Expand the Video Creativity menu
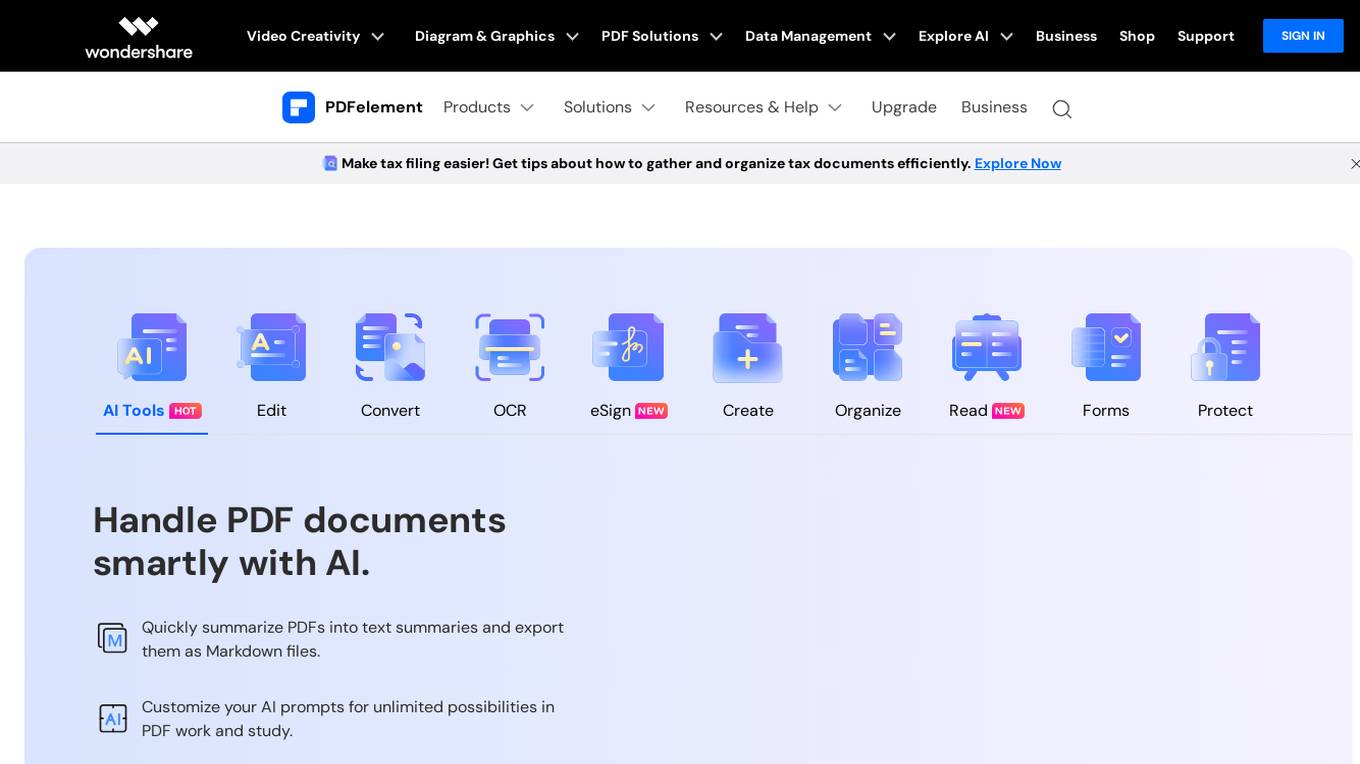 coord(315,36)
